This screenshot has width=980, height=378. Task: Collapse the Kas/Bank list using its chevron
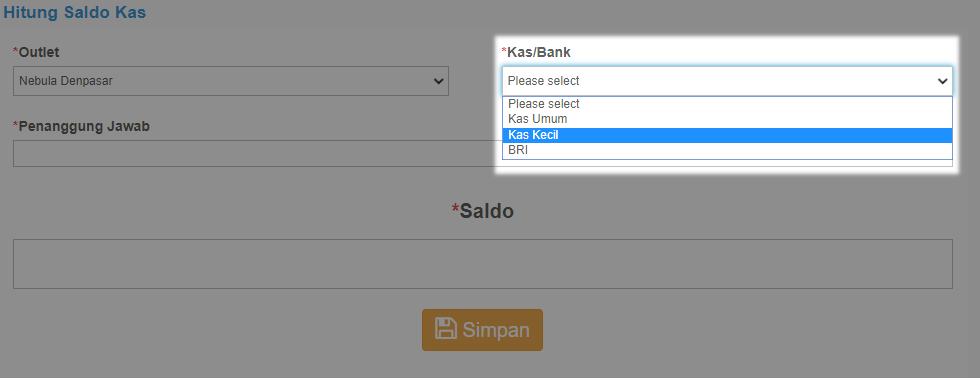coord(942,81)
